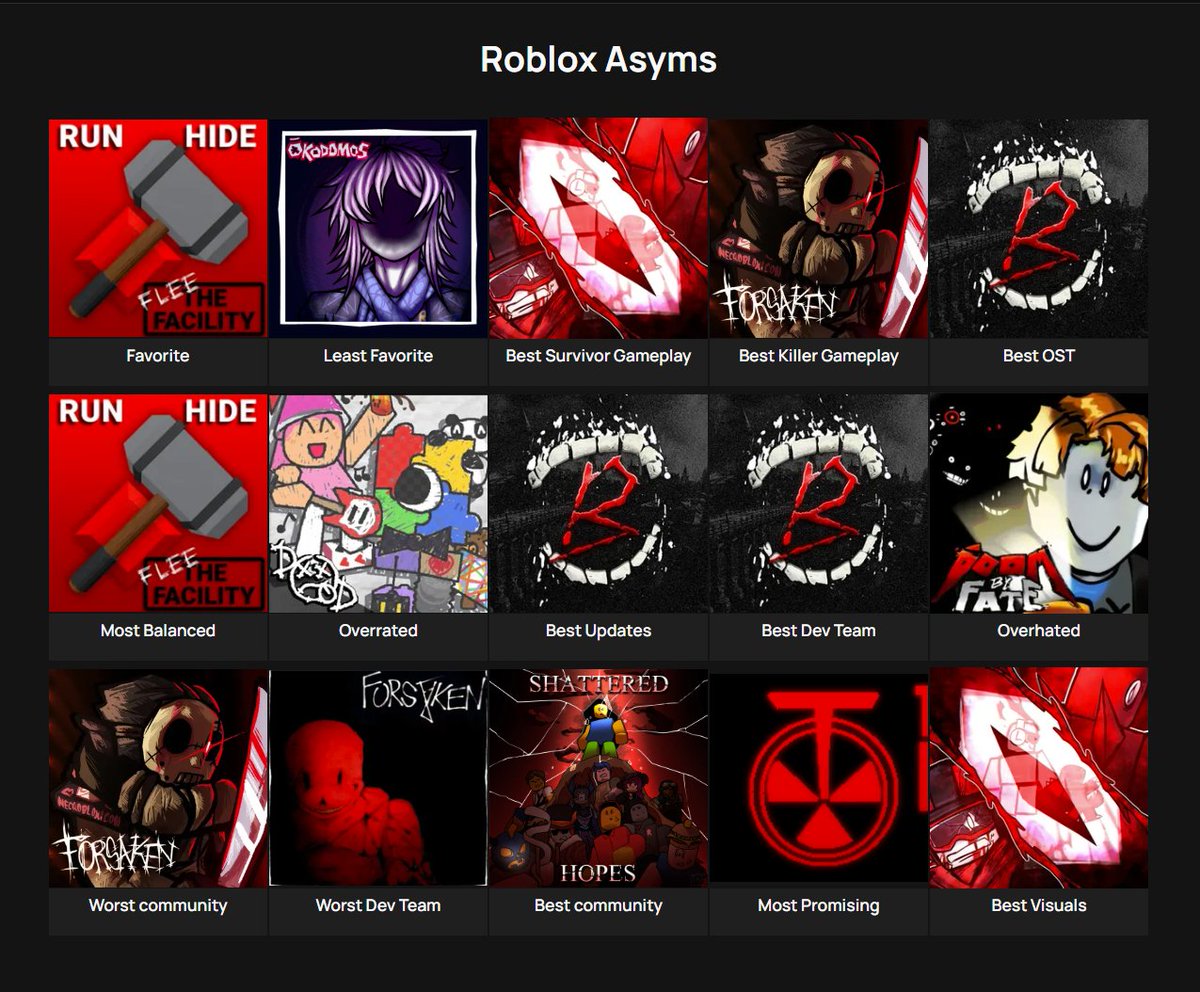Select the red R image above Best OST
Screen dimensions: 1200x992
(x=1039, y=228)
